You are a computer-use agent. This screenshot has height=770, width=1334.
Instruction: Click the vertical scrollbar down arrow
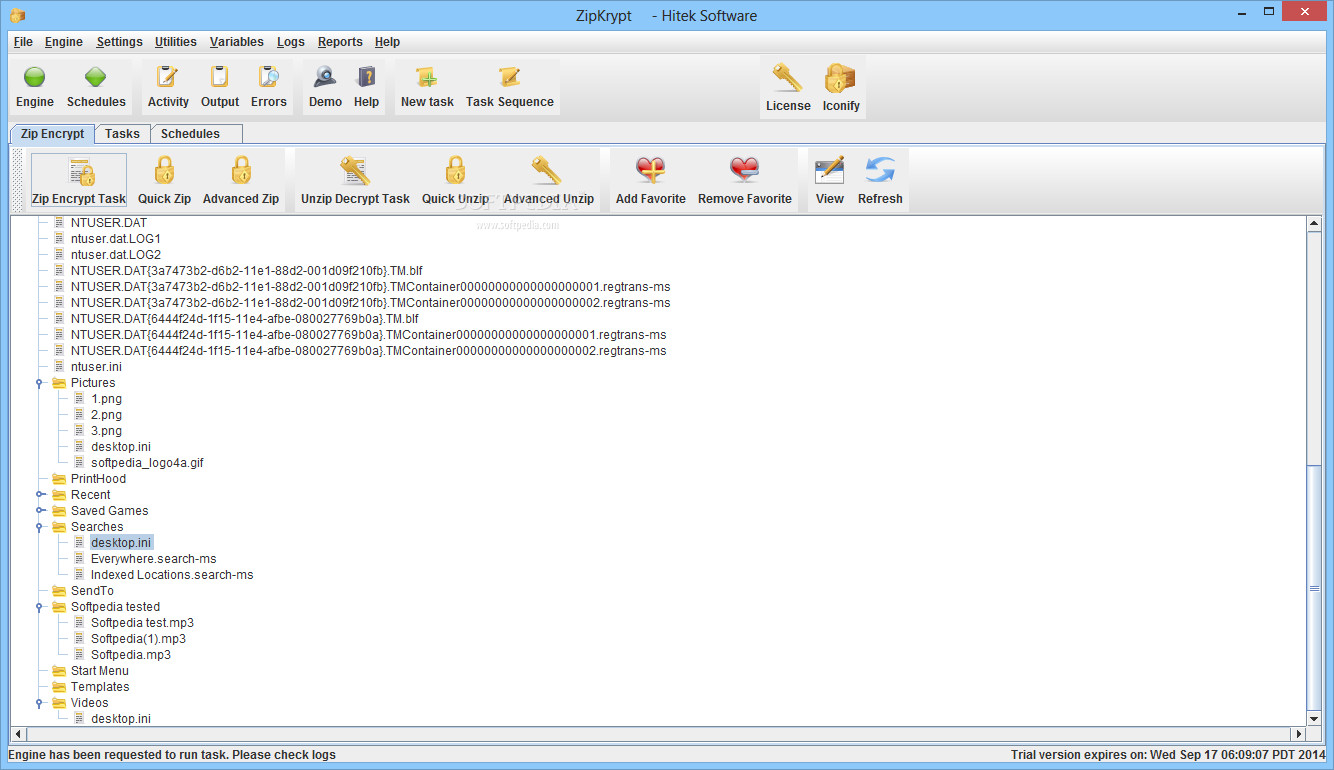tap(1314, 718)
